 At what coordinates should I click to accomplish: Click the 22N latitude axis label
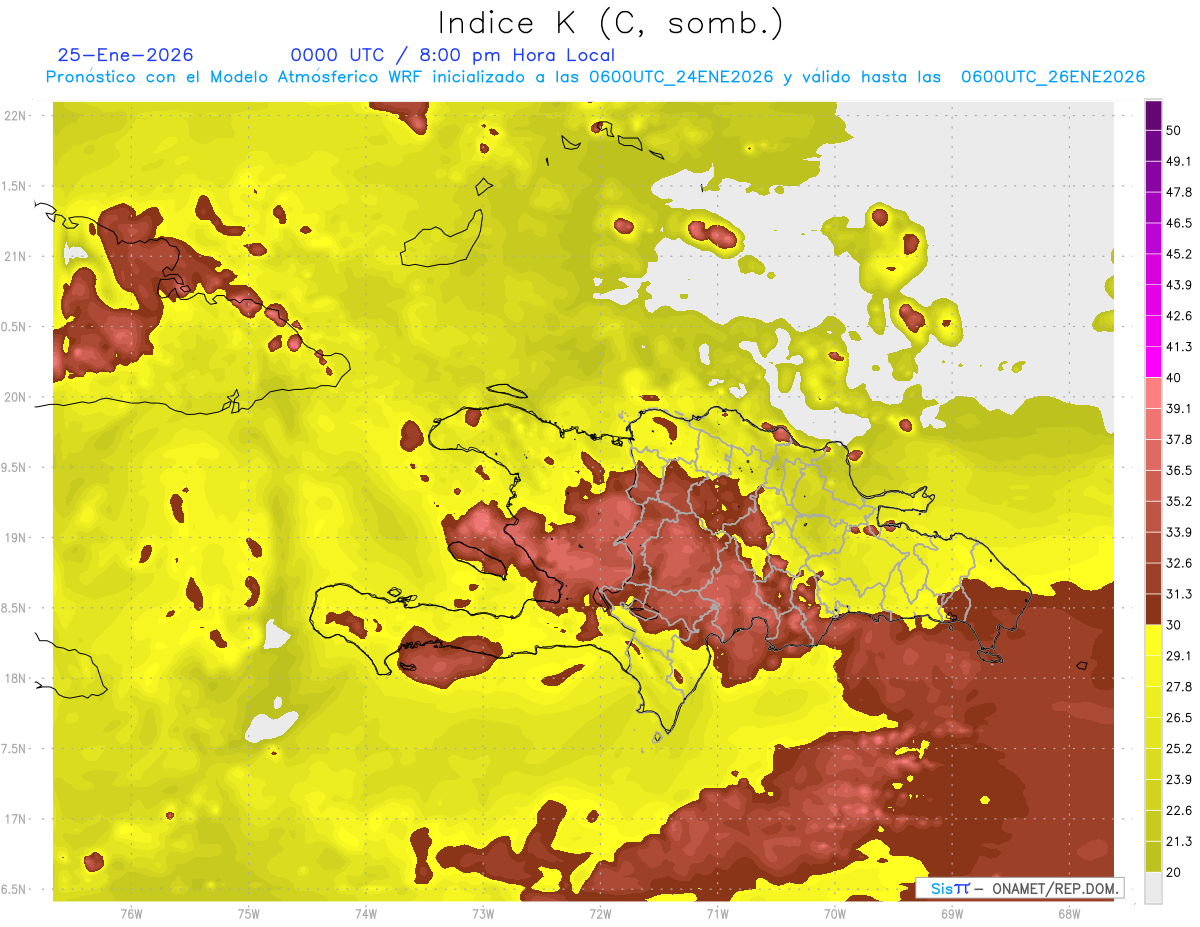16,116
